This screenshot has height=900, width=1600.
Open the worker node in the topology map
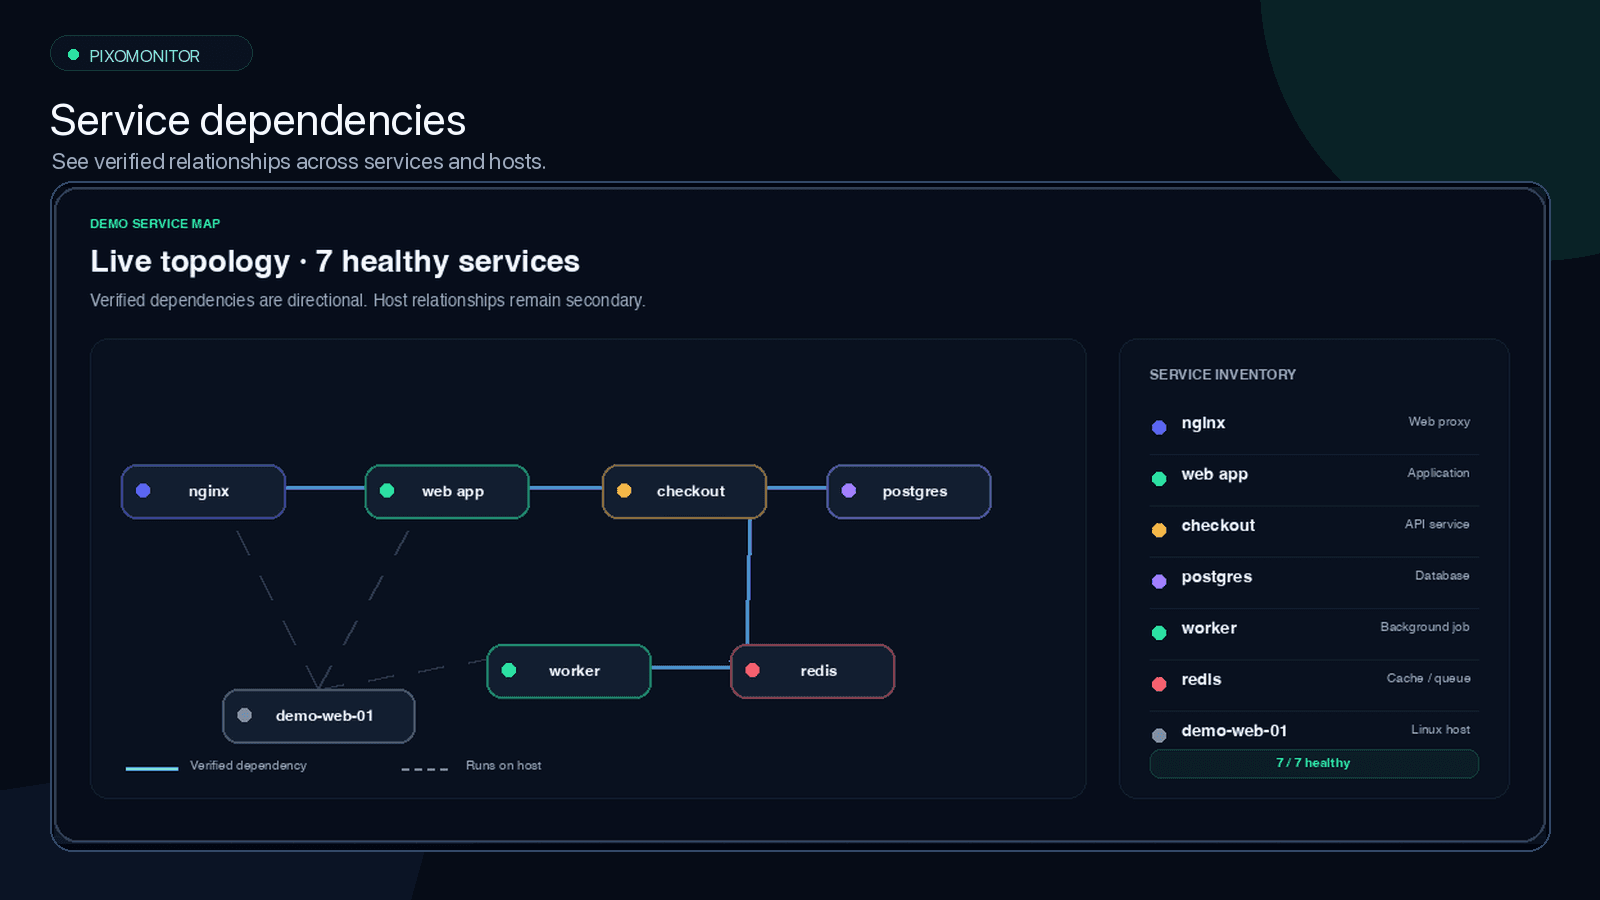pos(569,671)
